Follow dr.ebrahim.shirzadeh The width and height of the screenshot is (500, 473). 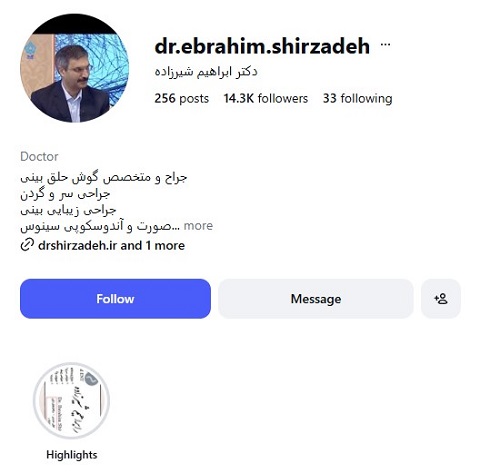click(x=115, y=299)
